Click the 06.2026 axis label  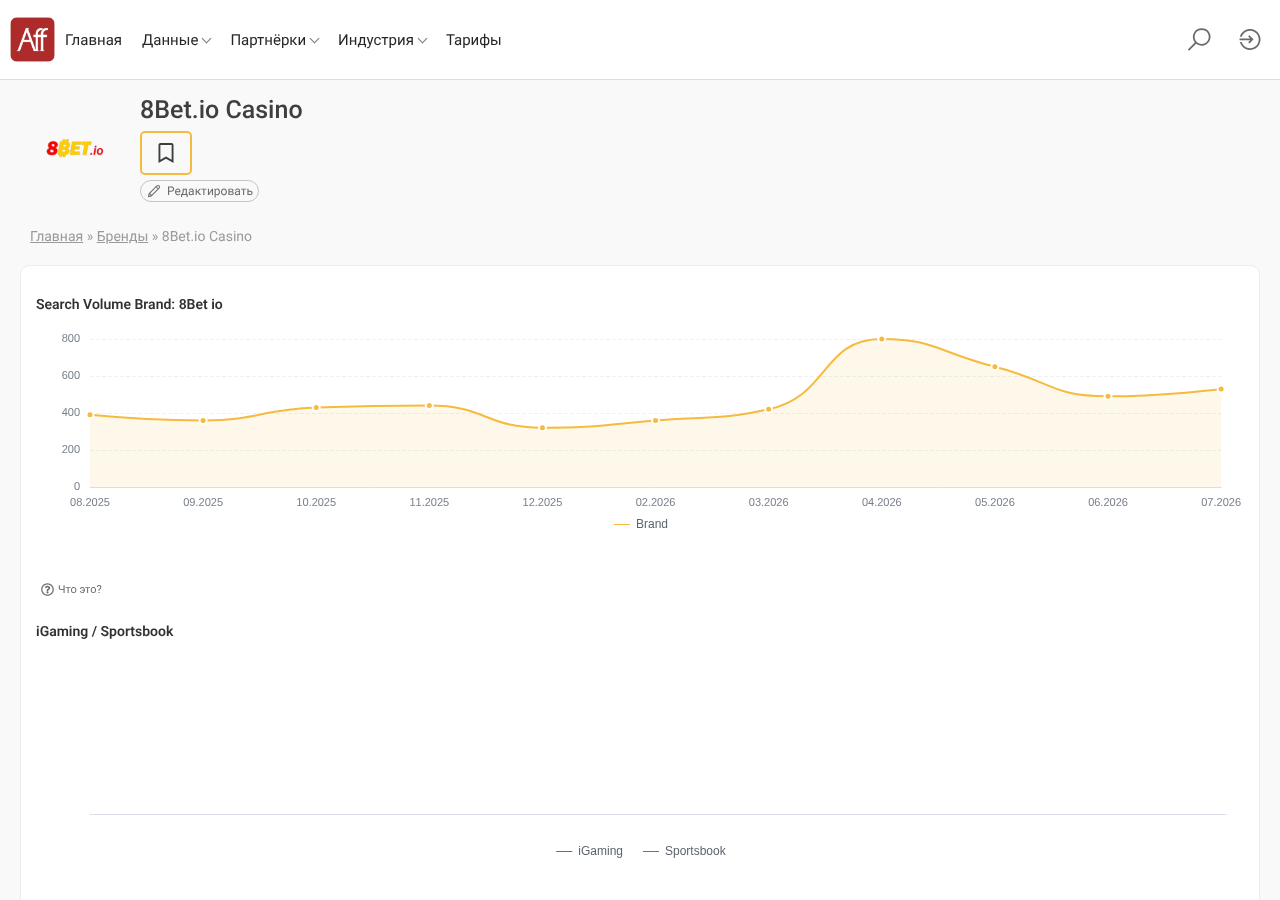click(1108, 502)
